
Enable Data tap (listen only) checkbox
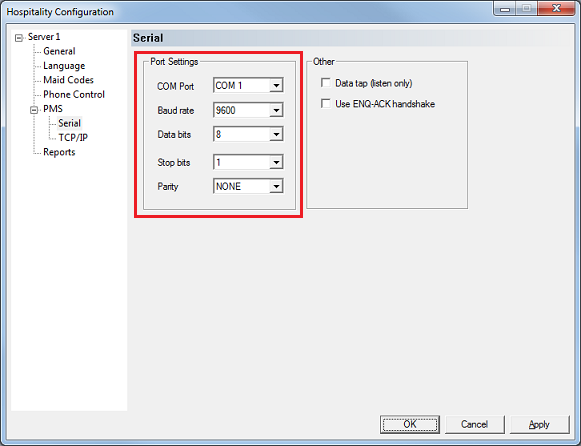(x=326, y=83)
